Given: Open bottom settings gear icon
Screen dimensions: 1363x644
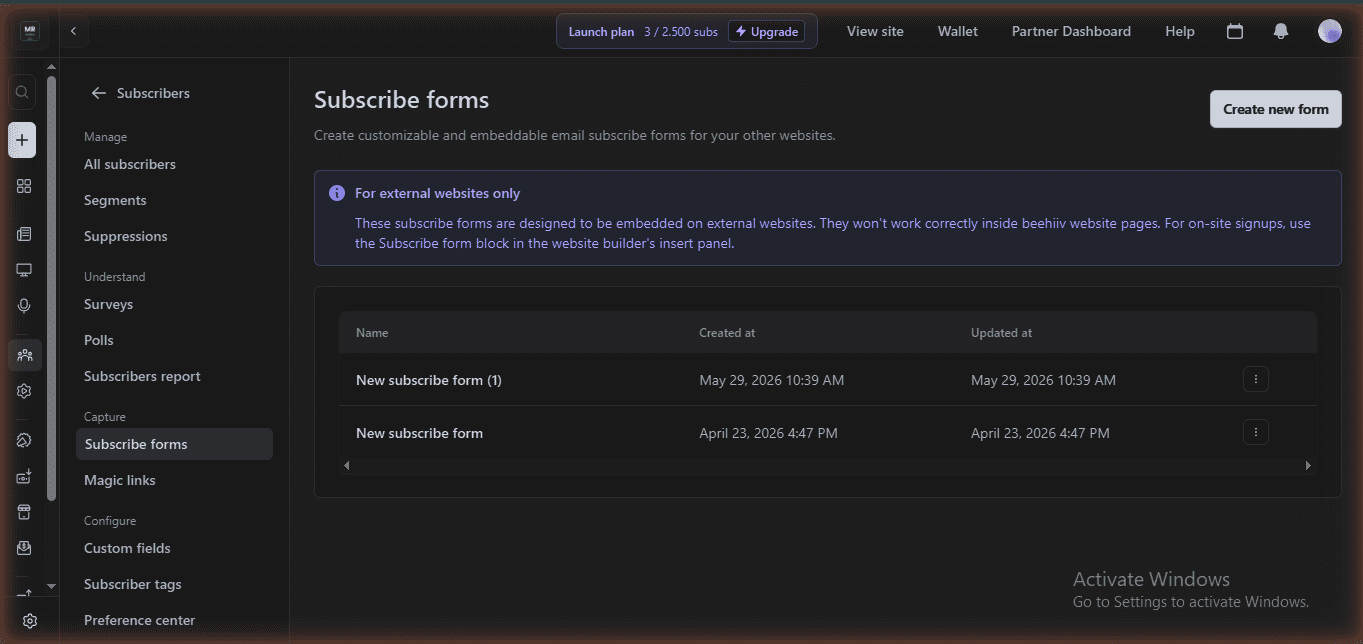Looking at the screenshot, I should click(30, 621).
